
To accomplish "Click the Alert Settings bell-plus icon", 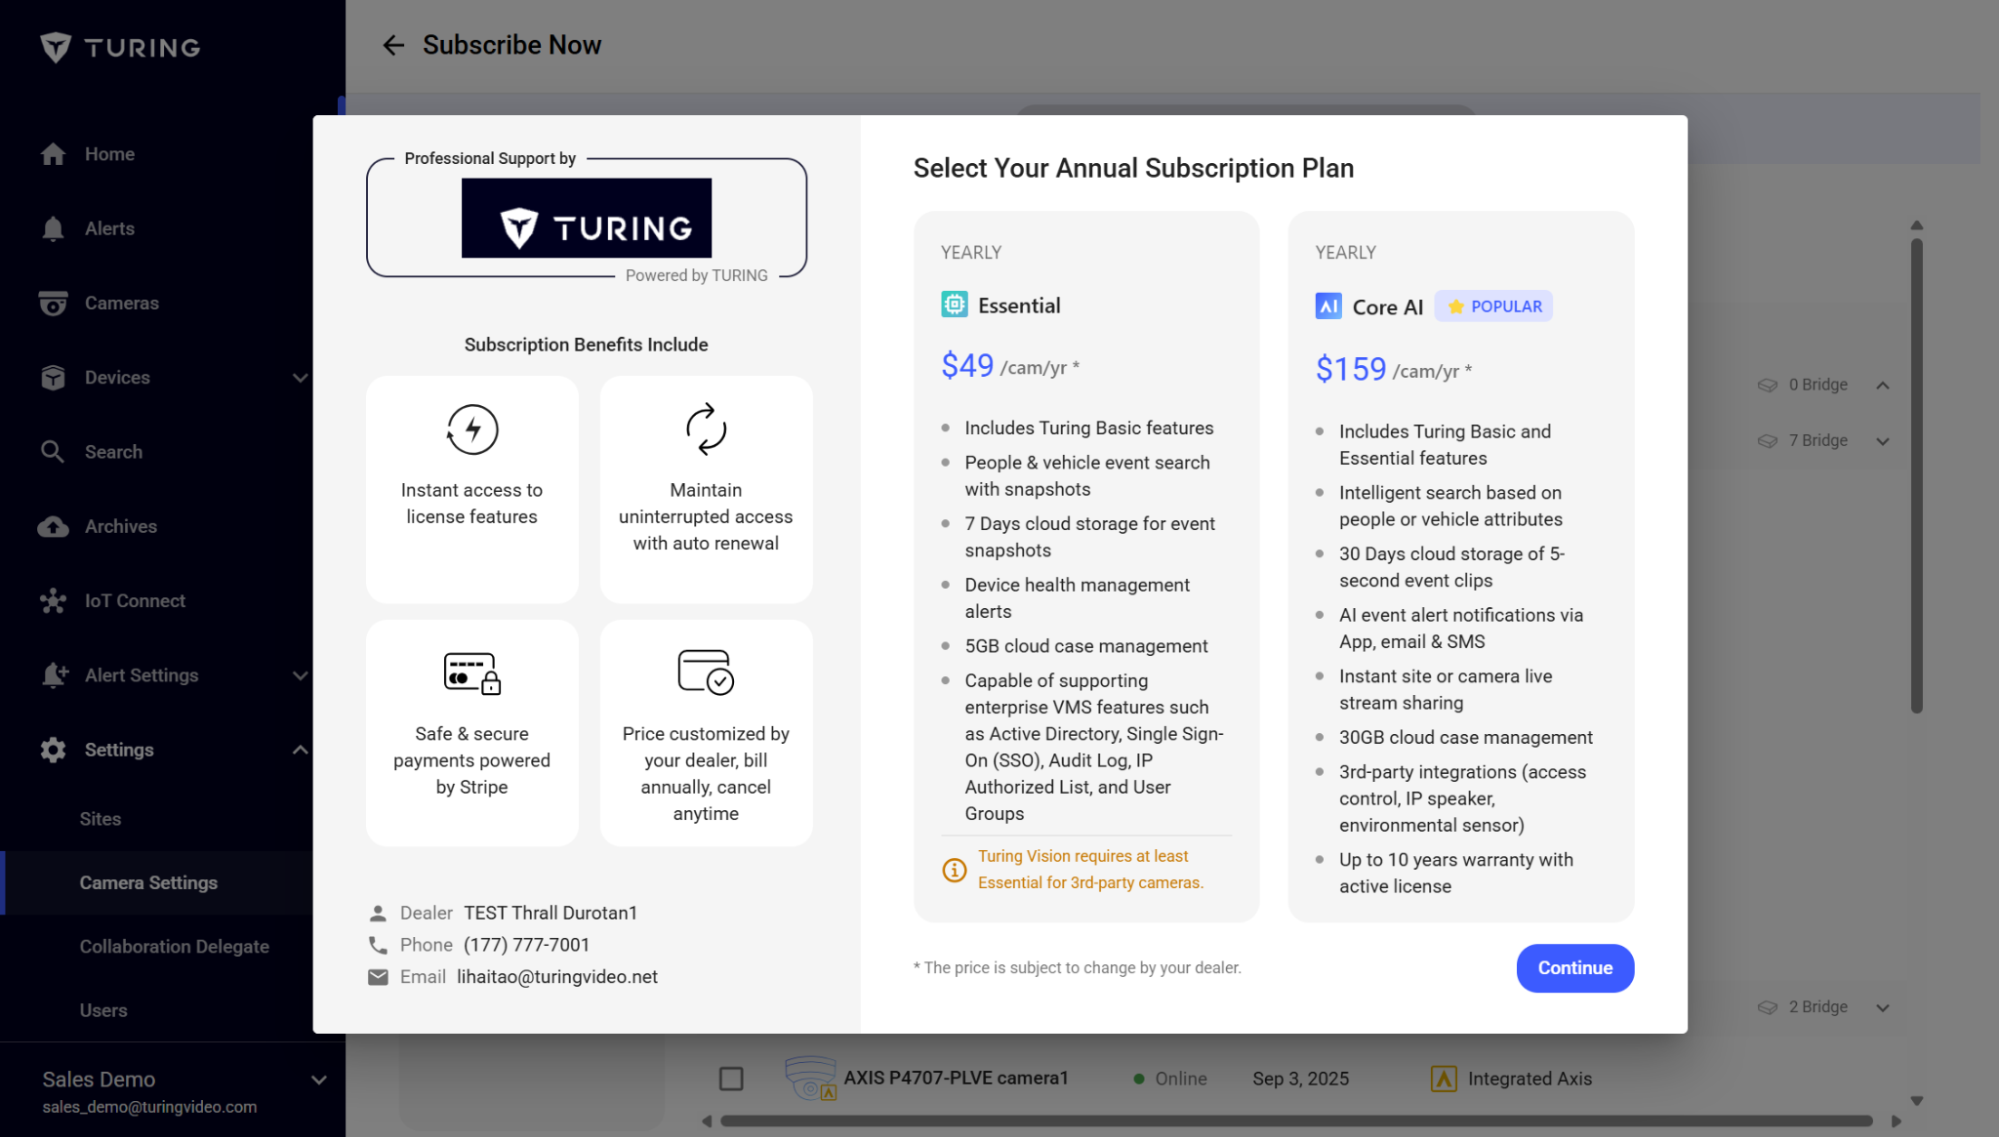I will (x=54, y=675).
